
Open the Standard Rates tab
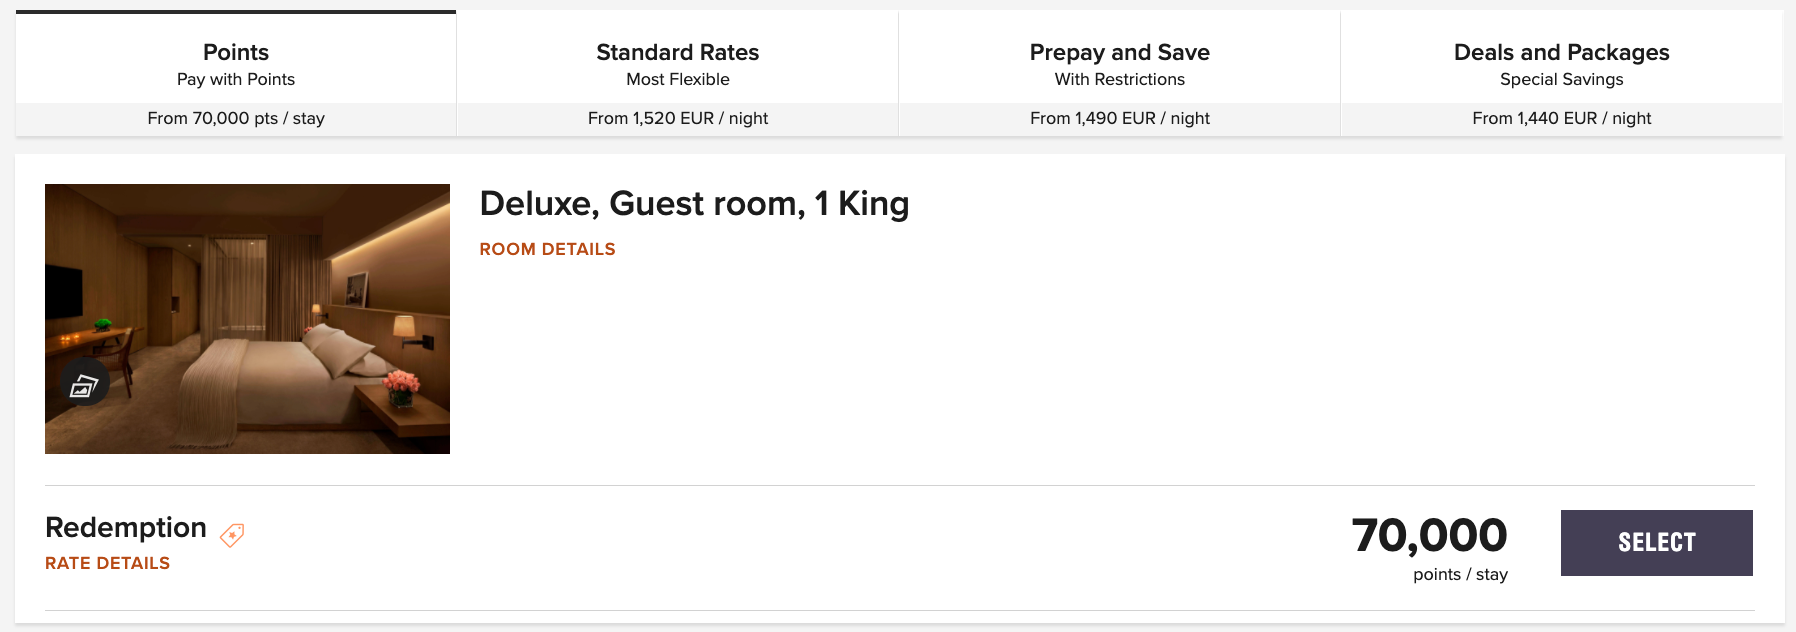(x=677, y=60)
